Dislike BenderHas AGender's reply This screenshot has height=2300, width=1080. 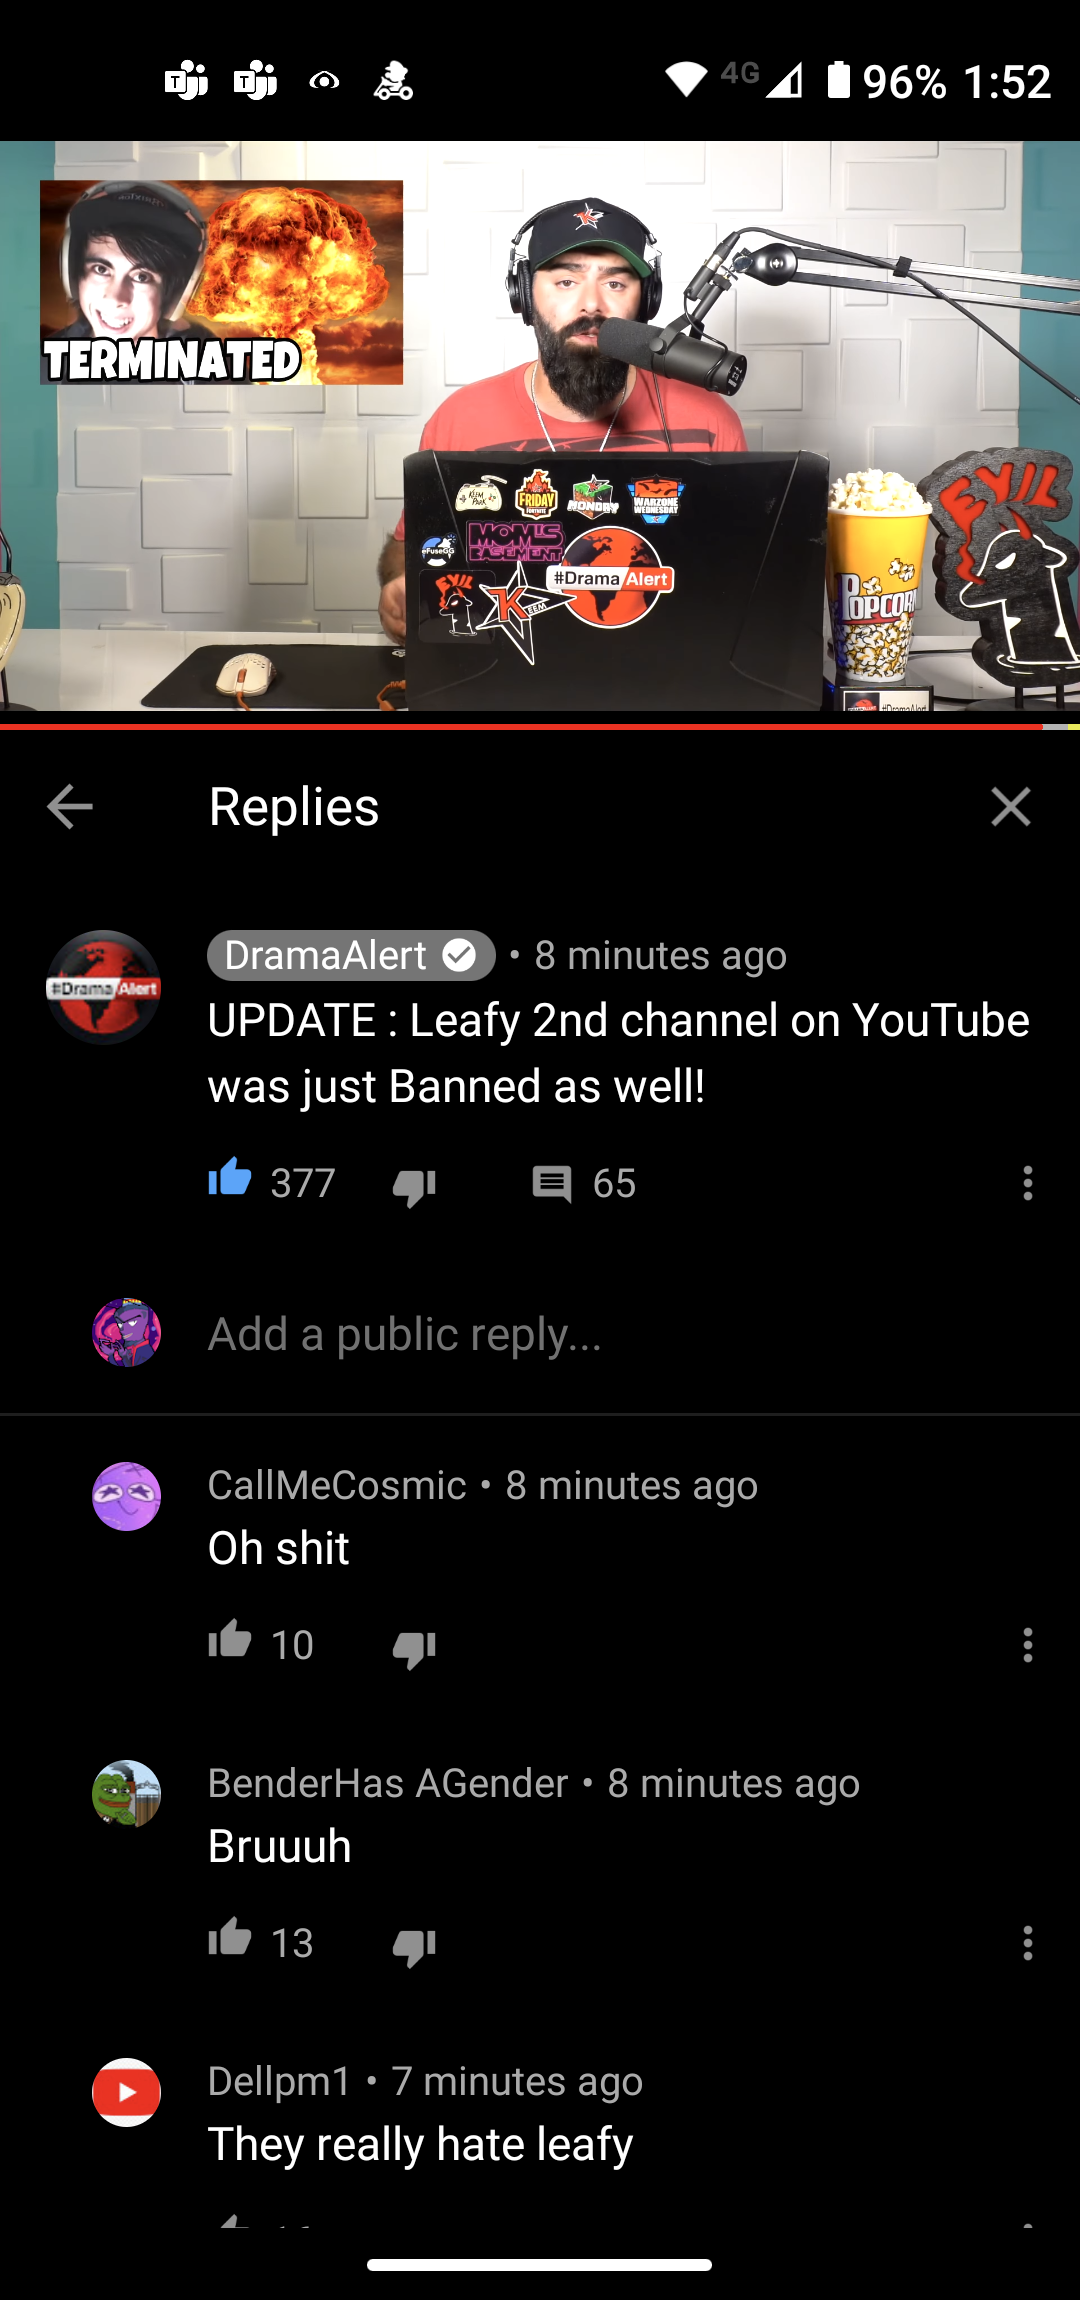click(414, 1946)
